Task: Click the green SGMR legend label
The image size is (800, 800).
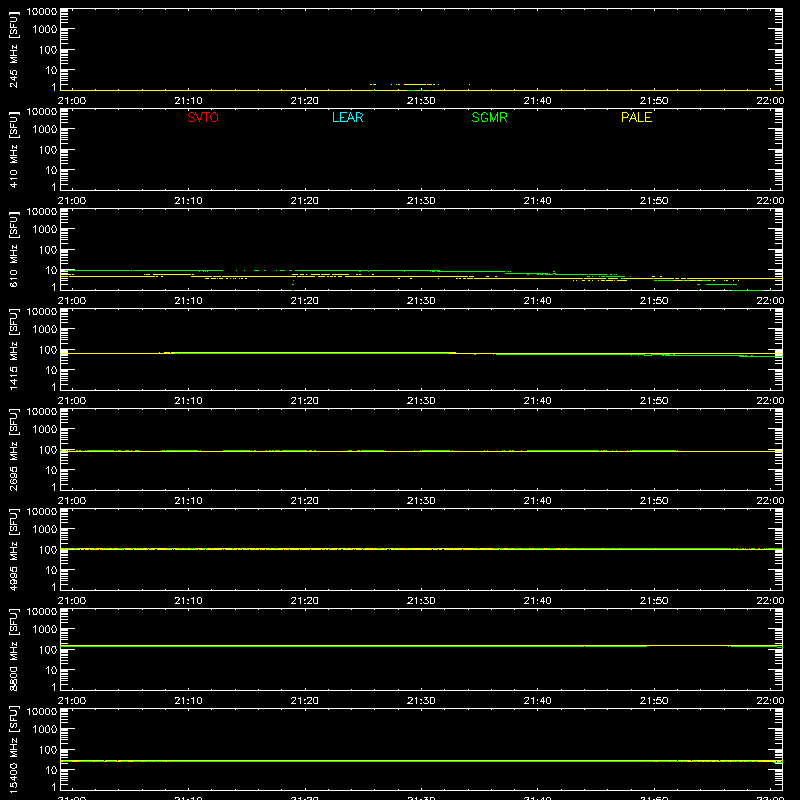Action: point(489,117)
